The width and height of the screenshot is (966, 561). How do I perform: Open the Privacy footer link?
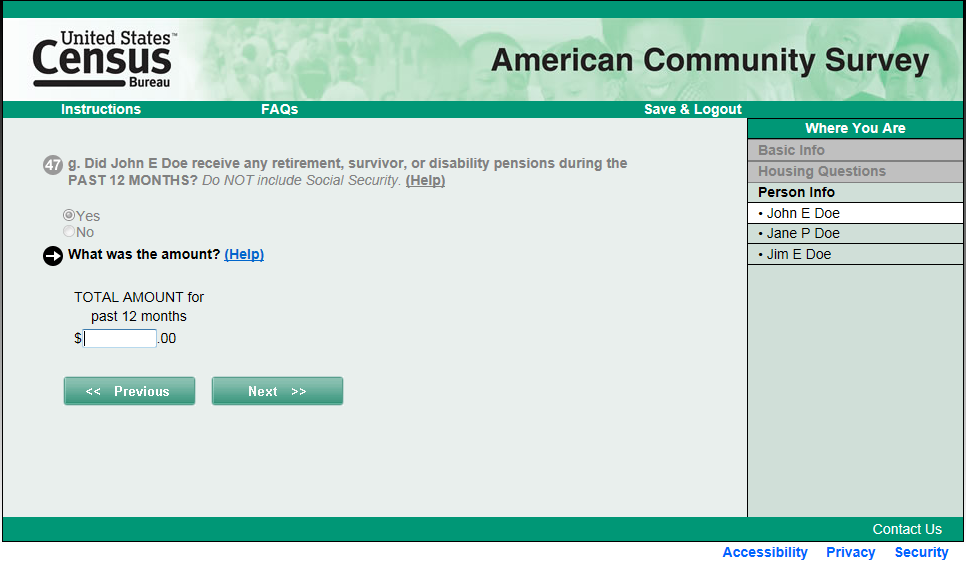click(851, 552)
